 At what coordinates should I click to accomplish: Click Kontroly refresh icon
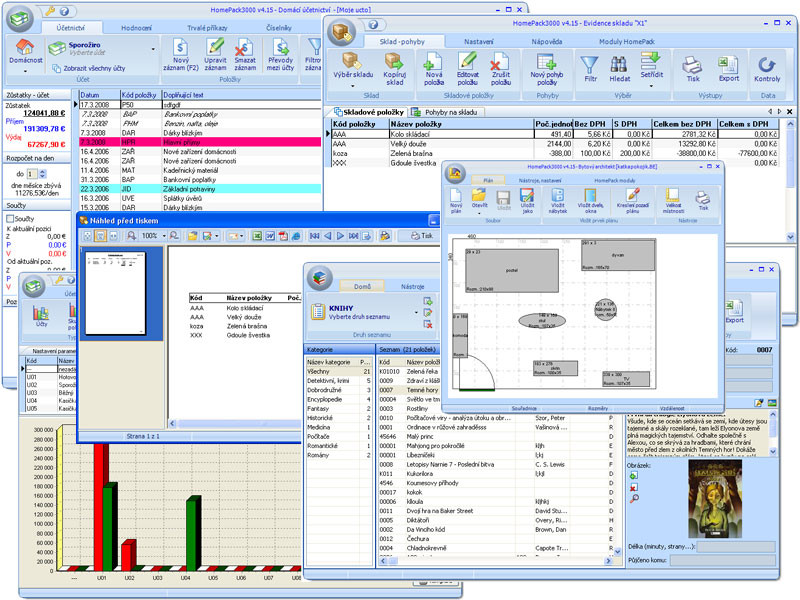pyautogui.click(x=766, y=65)
